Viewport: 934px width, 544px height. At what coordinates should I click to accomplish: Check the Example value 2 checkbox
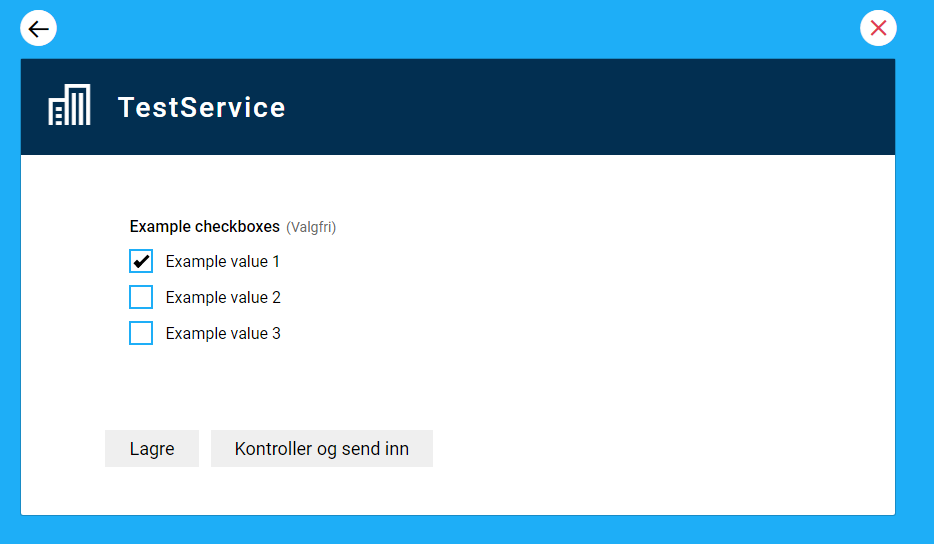click(141, 297)
